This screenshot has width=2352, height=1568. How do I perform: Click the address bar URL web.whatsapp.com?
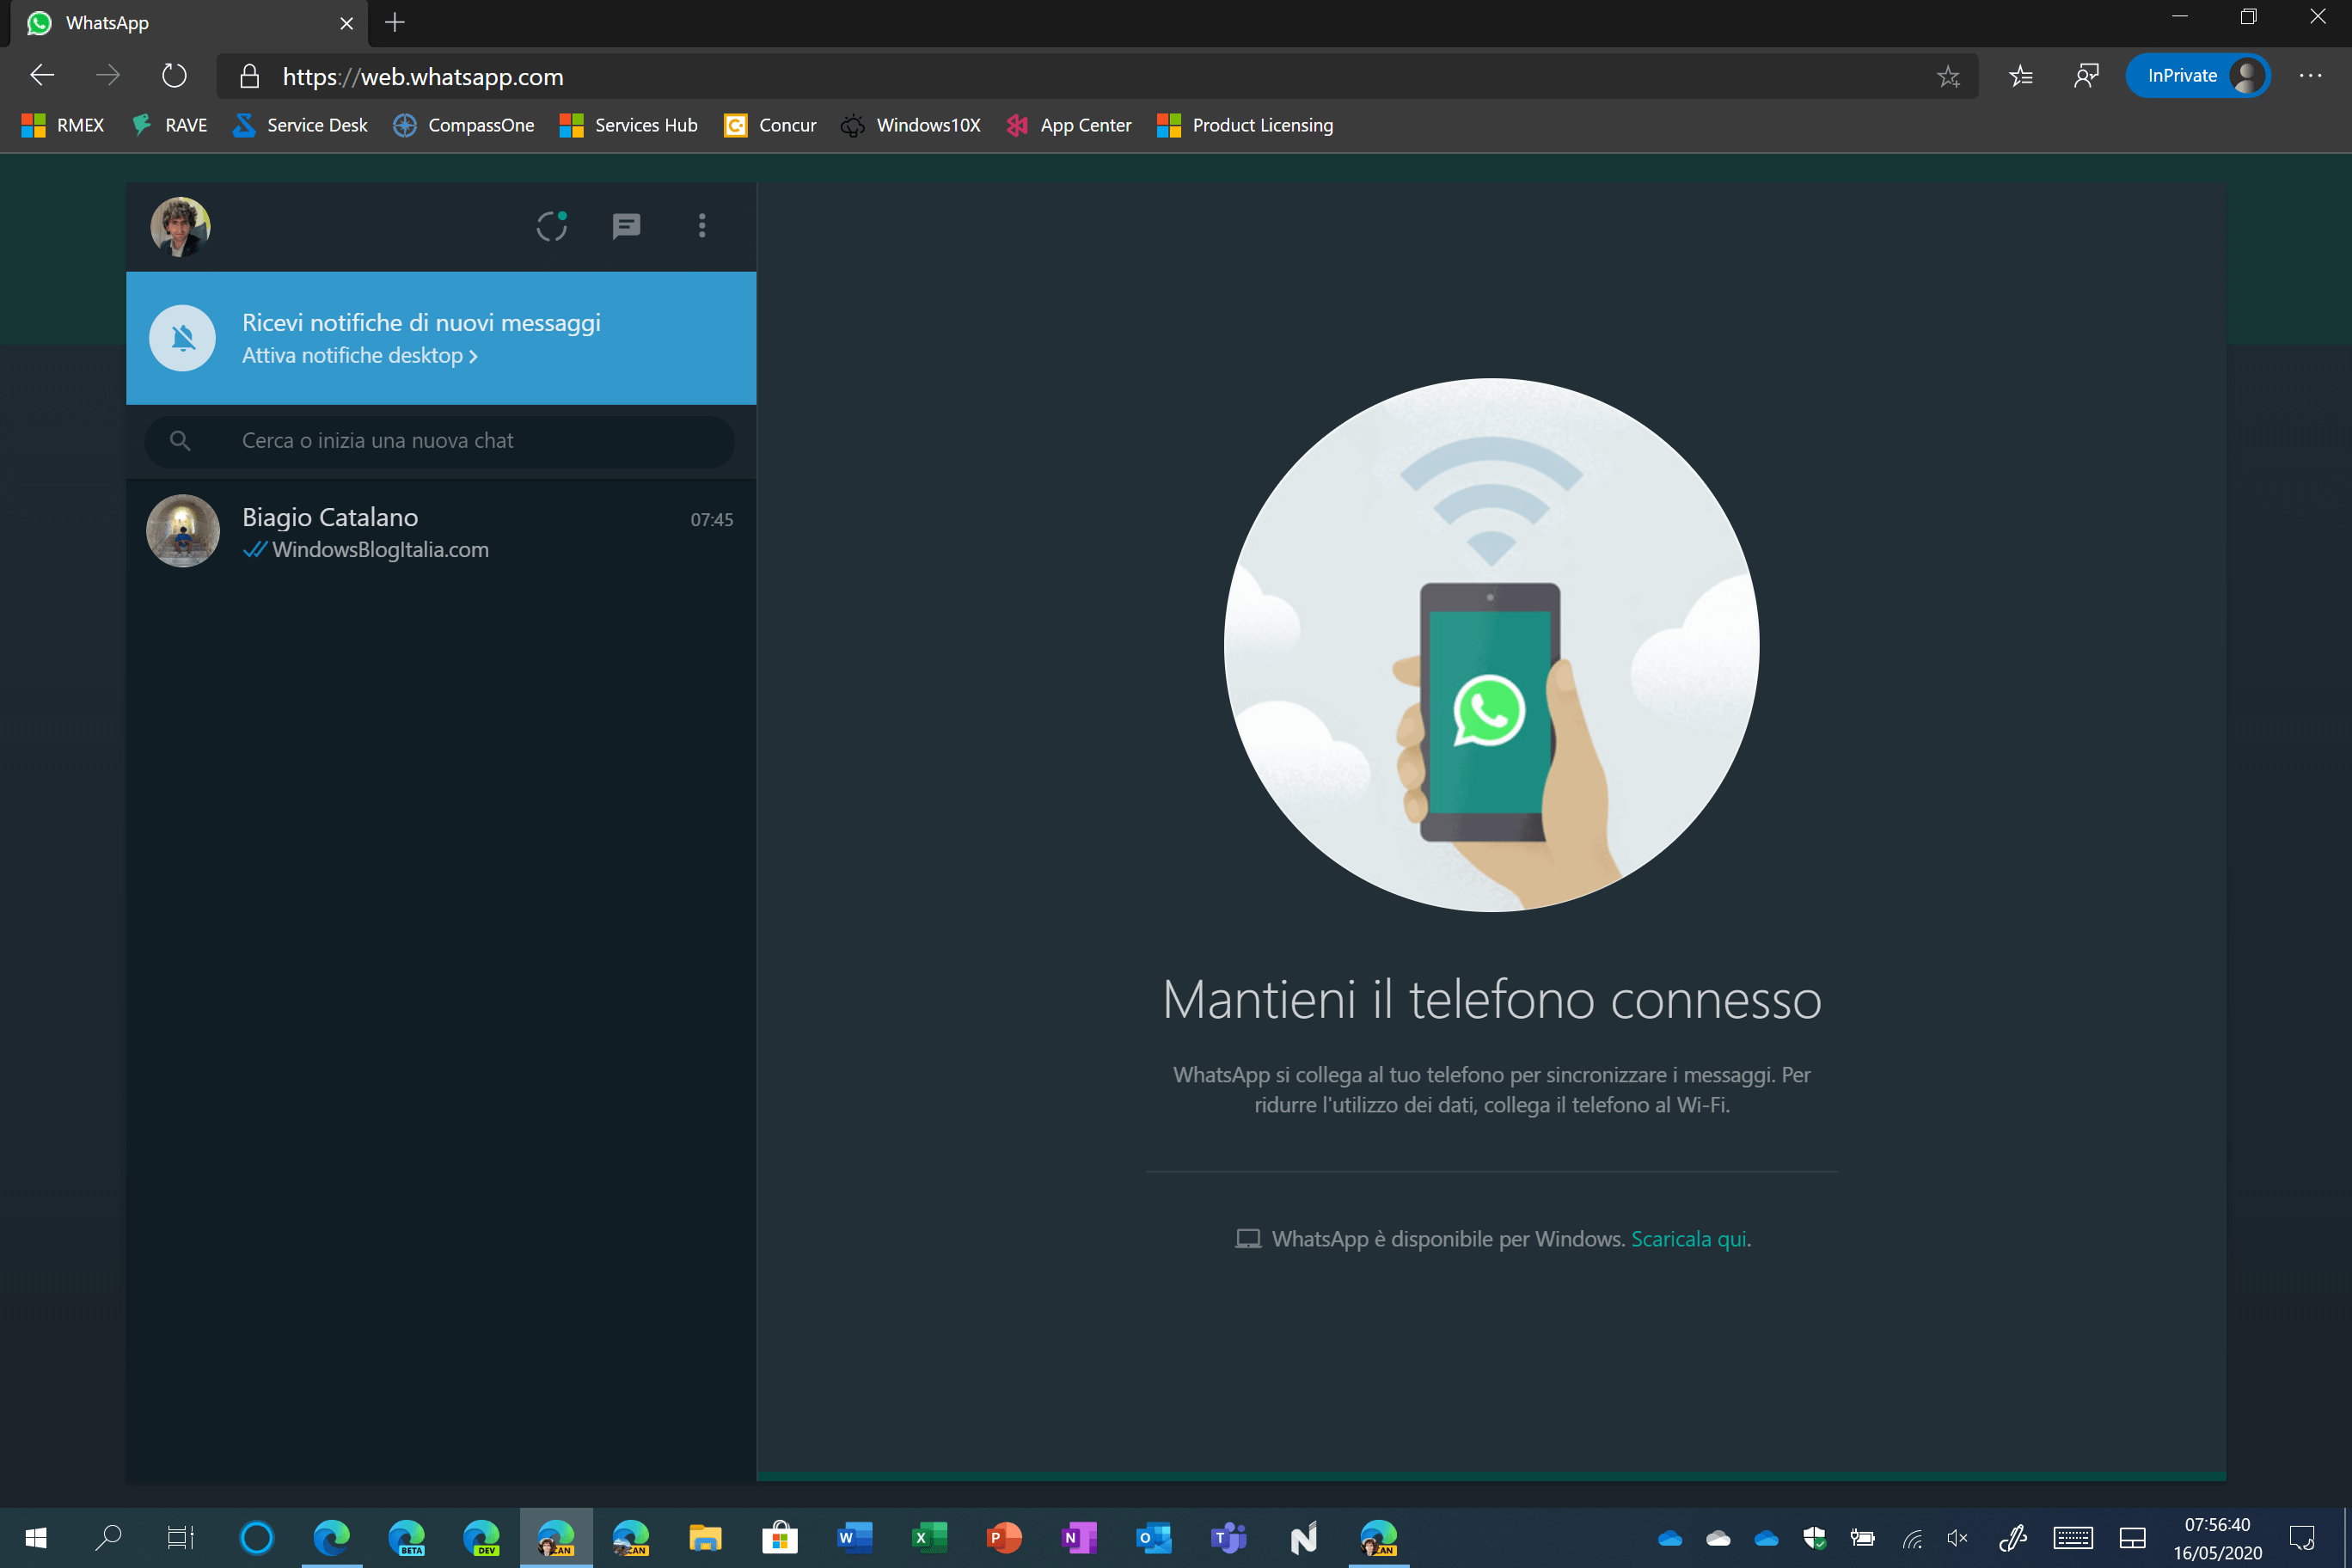423,77
